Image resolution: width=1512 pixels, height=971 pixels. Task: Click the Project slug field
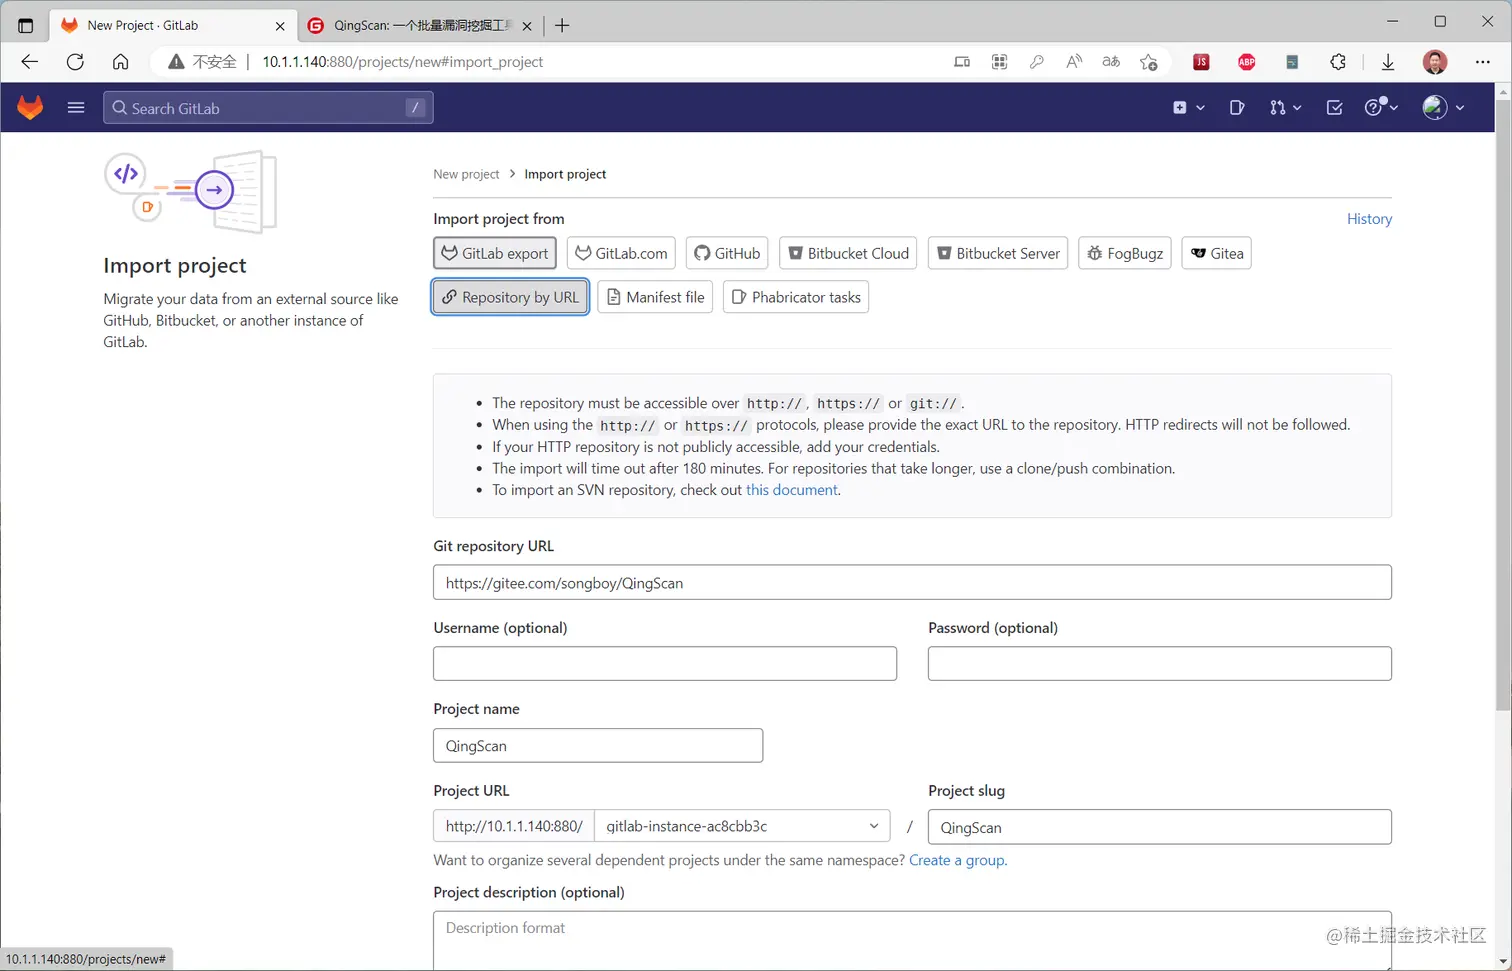[1160, 827]
